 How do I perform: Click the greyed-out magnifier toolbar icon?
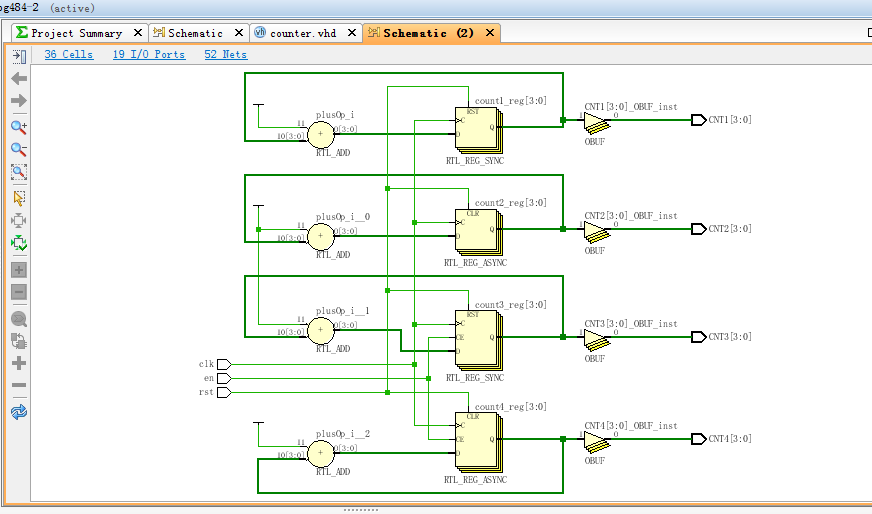pos(19,319)
